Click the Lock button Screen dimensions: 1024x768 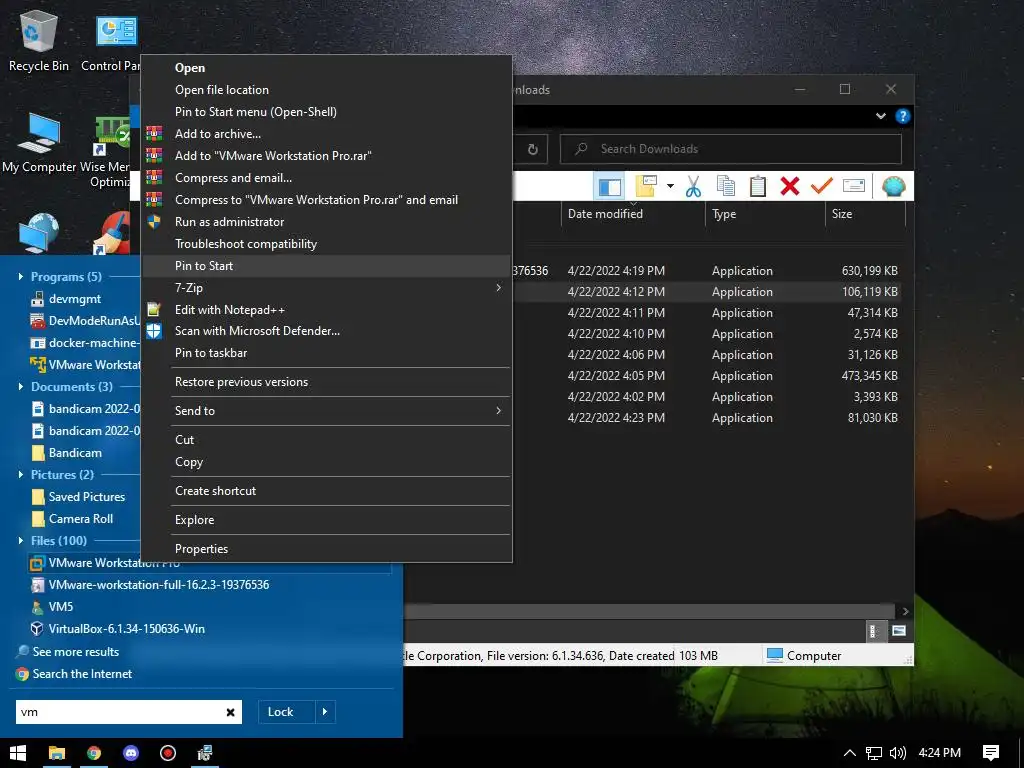point(287,712)
